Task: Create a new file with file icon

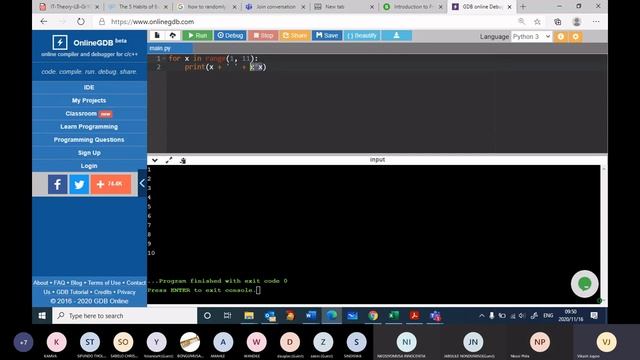Action: [157, 36]
